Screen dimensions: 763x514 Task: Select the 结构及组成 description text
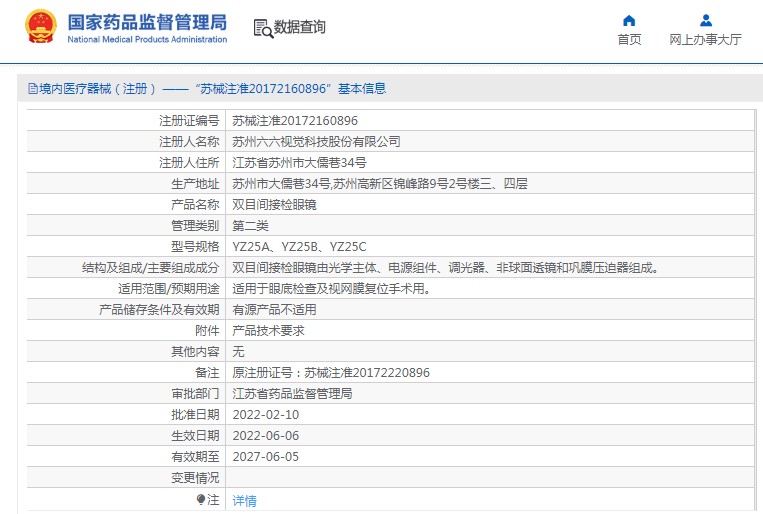[x=446, y=268]
